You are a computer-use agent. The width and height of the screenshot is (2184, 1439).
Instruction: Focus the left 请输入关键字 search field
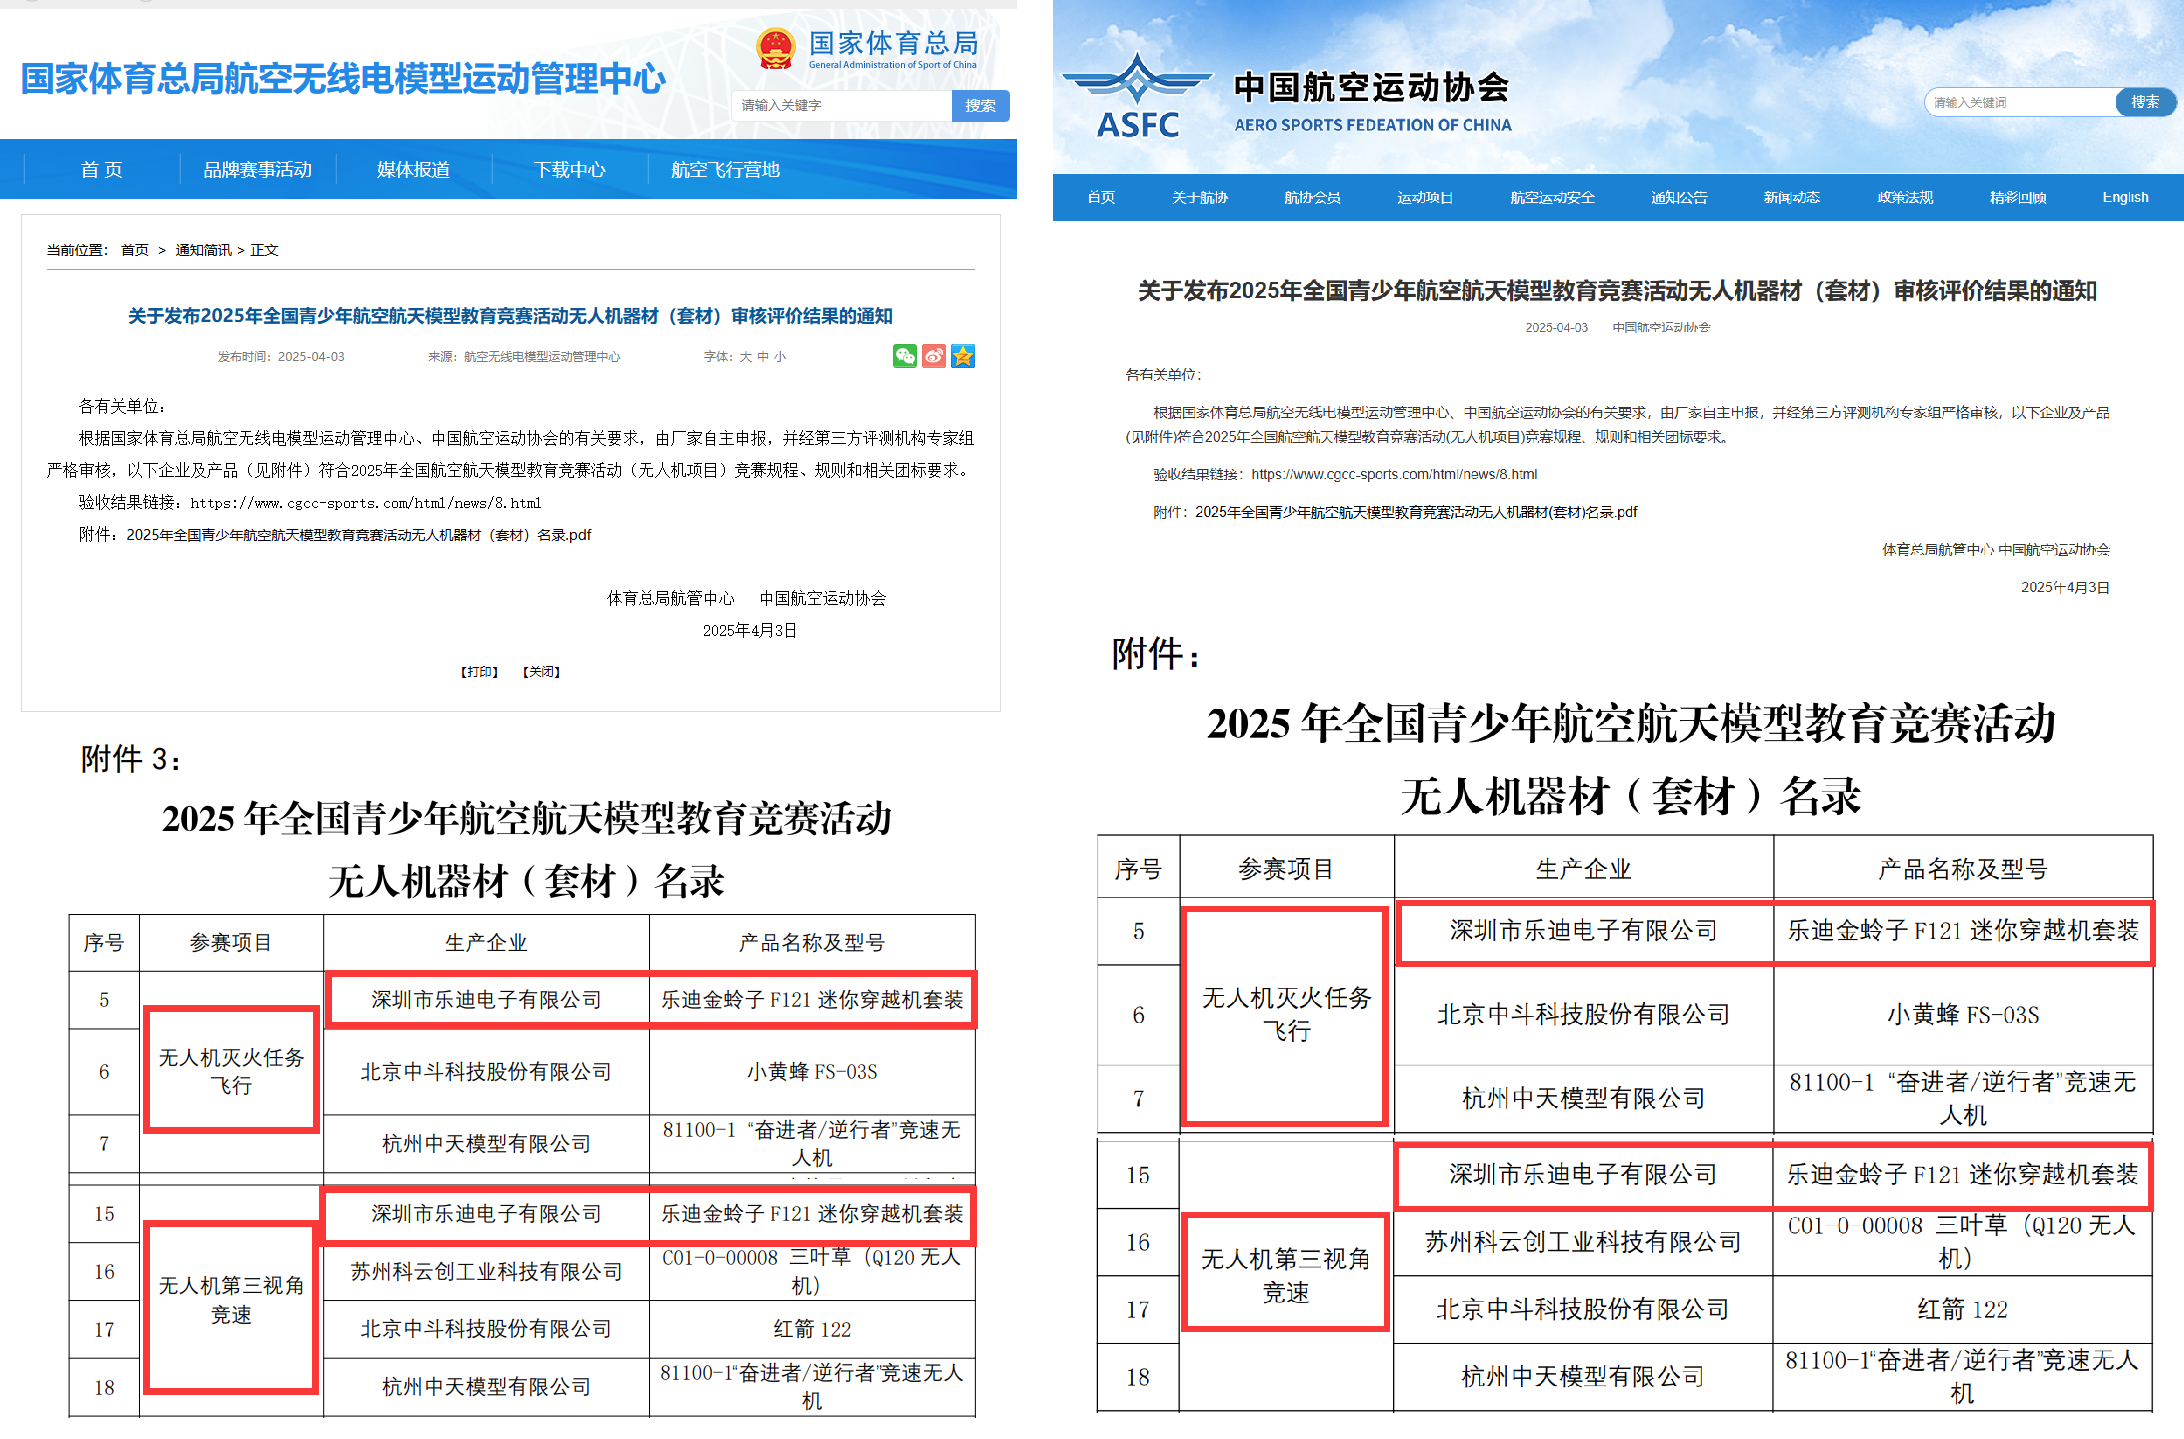(x=842, y=106)
